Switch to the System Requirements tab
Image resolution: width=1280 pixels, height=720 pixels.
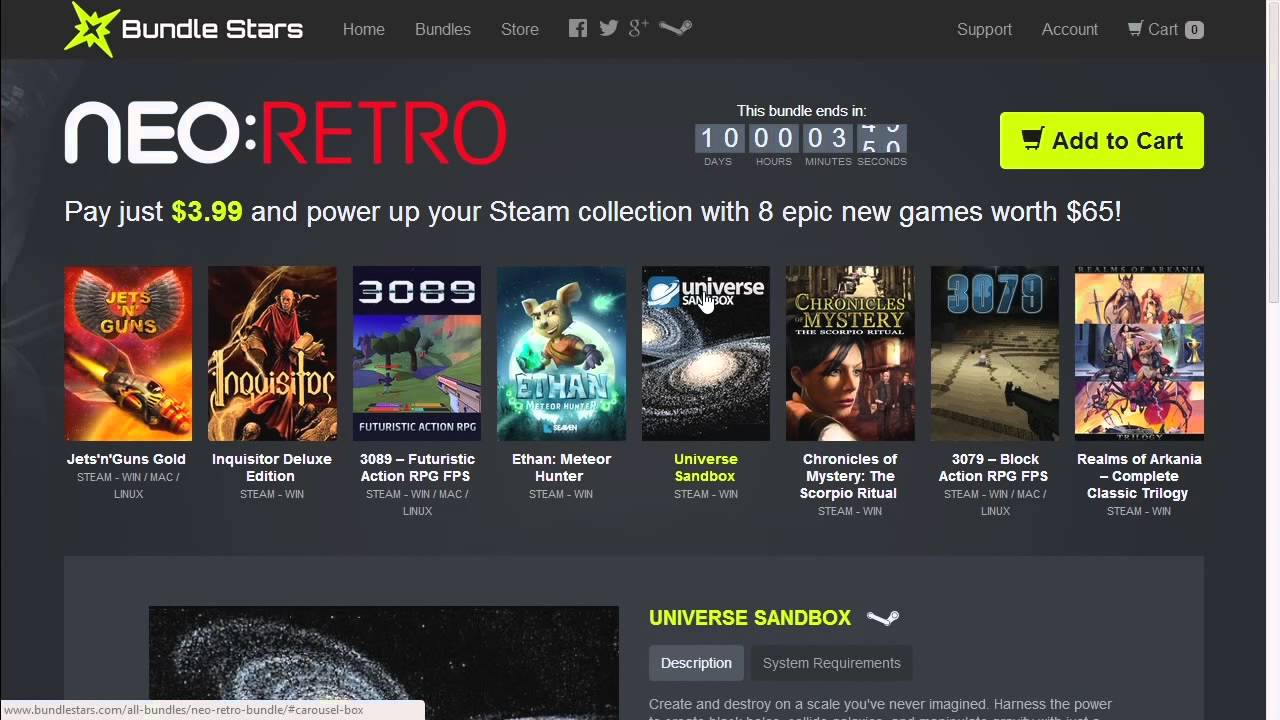(x=832, y=663)
